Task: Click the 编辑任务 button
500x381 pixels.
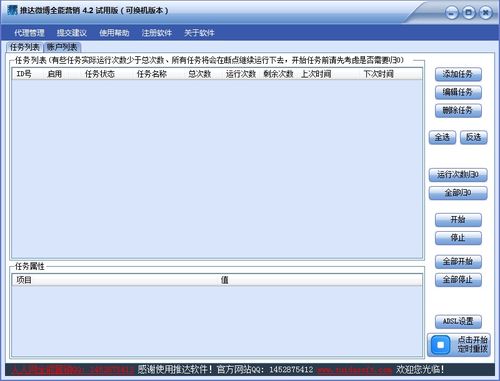Action: pyautogui.click(x=458, y=92)
